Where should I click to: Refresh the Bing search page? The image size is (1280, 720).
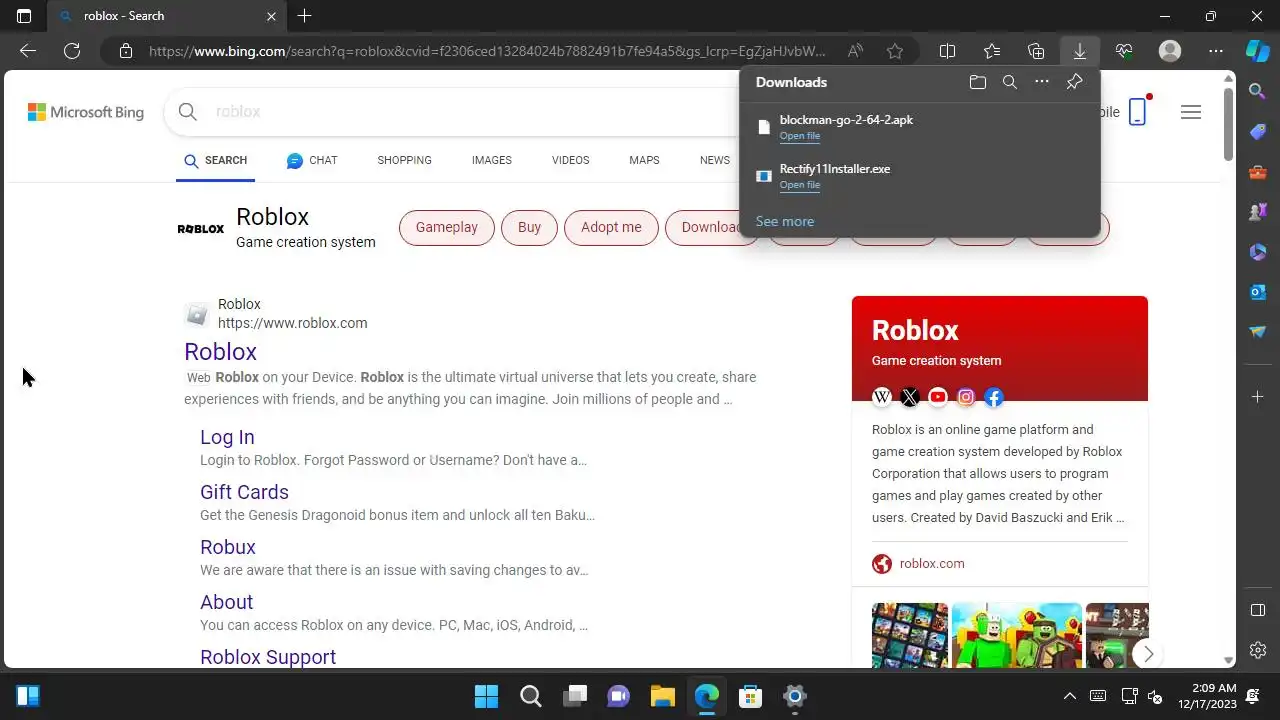[72, 51]
